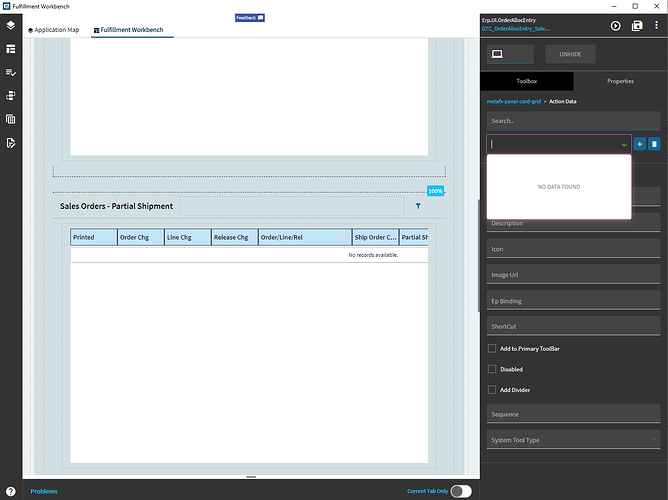This screenshot has height=500, width=668.
Task: Click the grid filter funnel icon
Action: pos(418,206)
